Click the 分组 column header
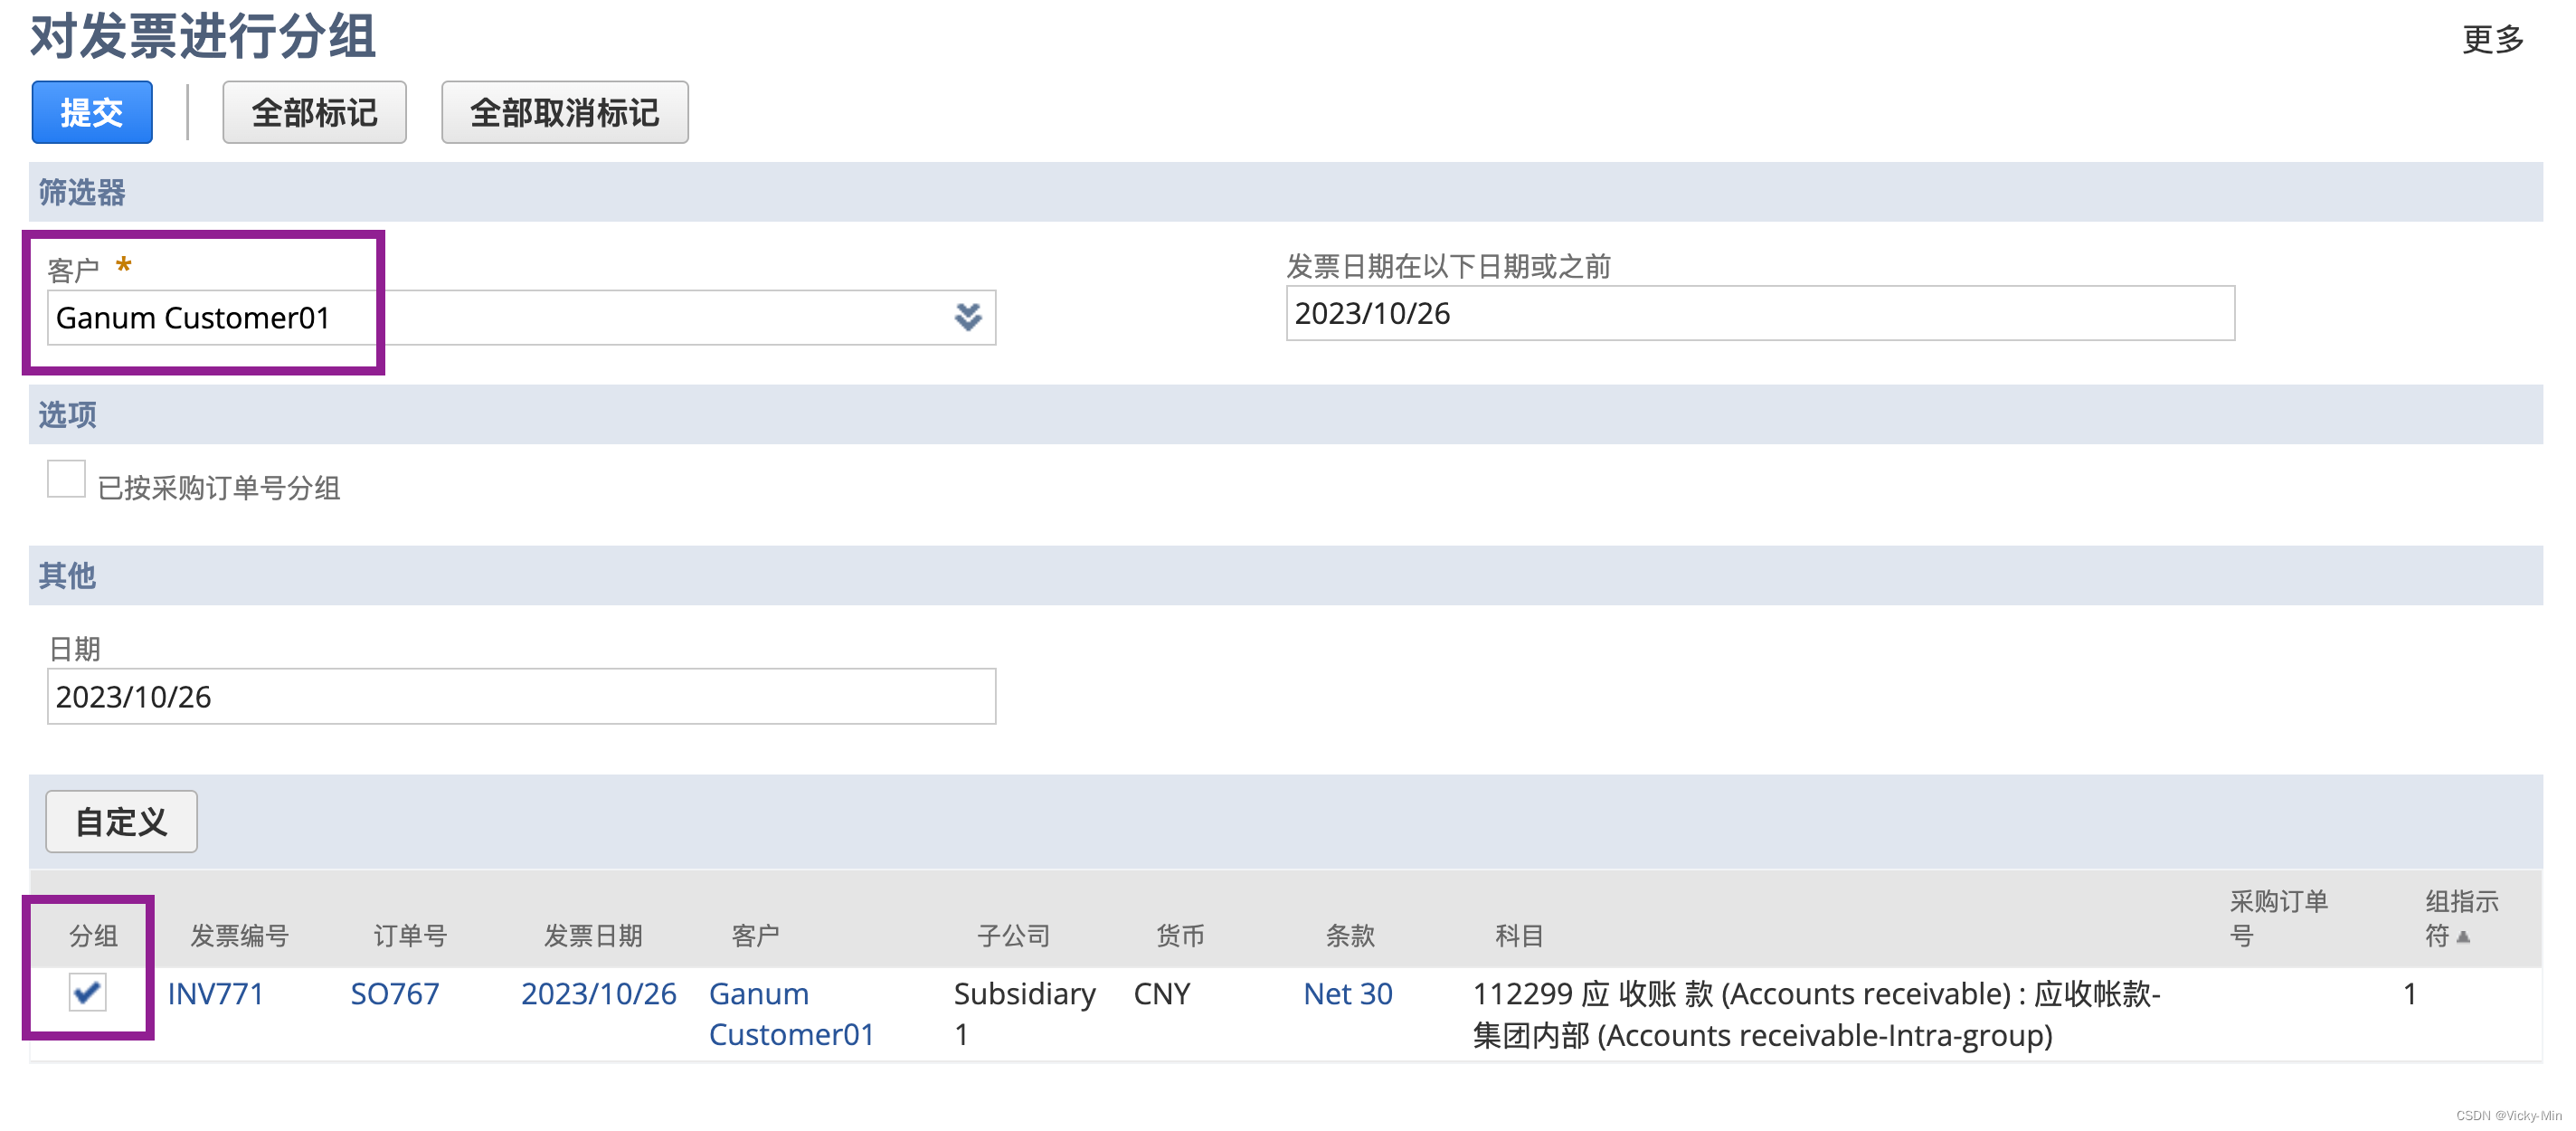 pos(93,936)
